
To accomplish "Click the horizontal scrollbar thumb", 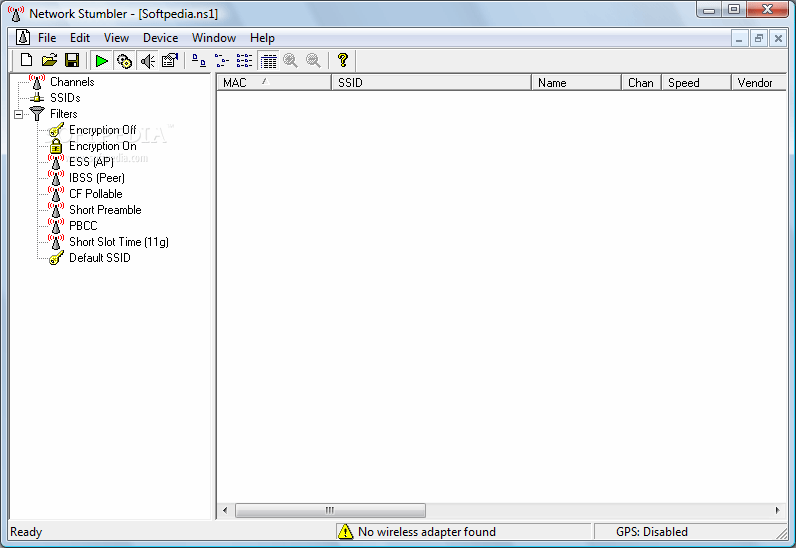I will coord(330,510).
